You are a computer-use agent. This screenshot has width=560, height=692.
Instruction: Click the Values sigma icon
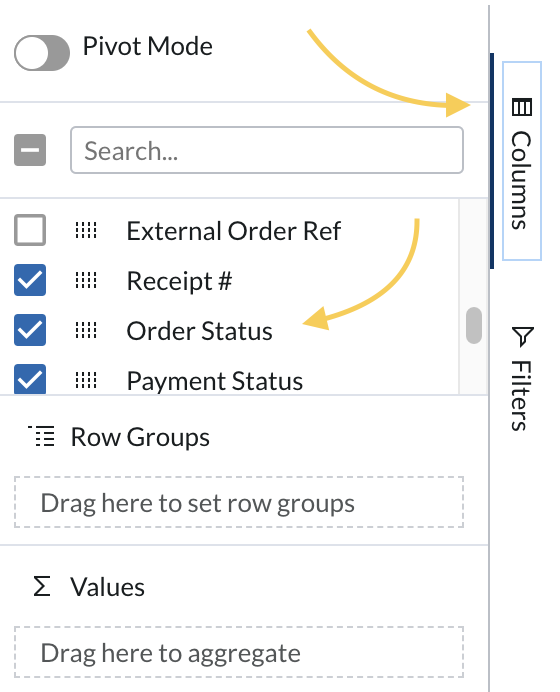pos(42,586)
